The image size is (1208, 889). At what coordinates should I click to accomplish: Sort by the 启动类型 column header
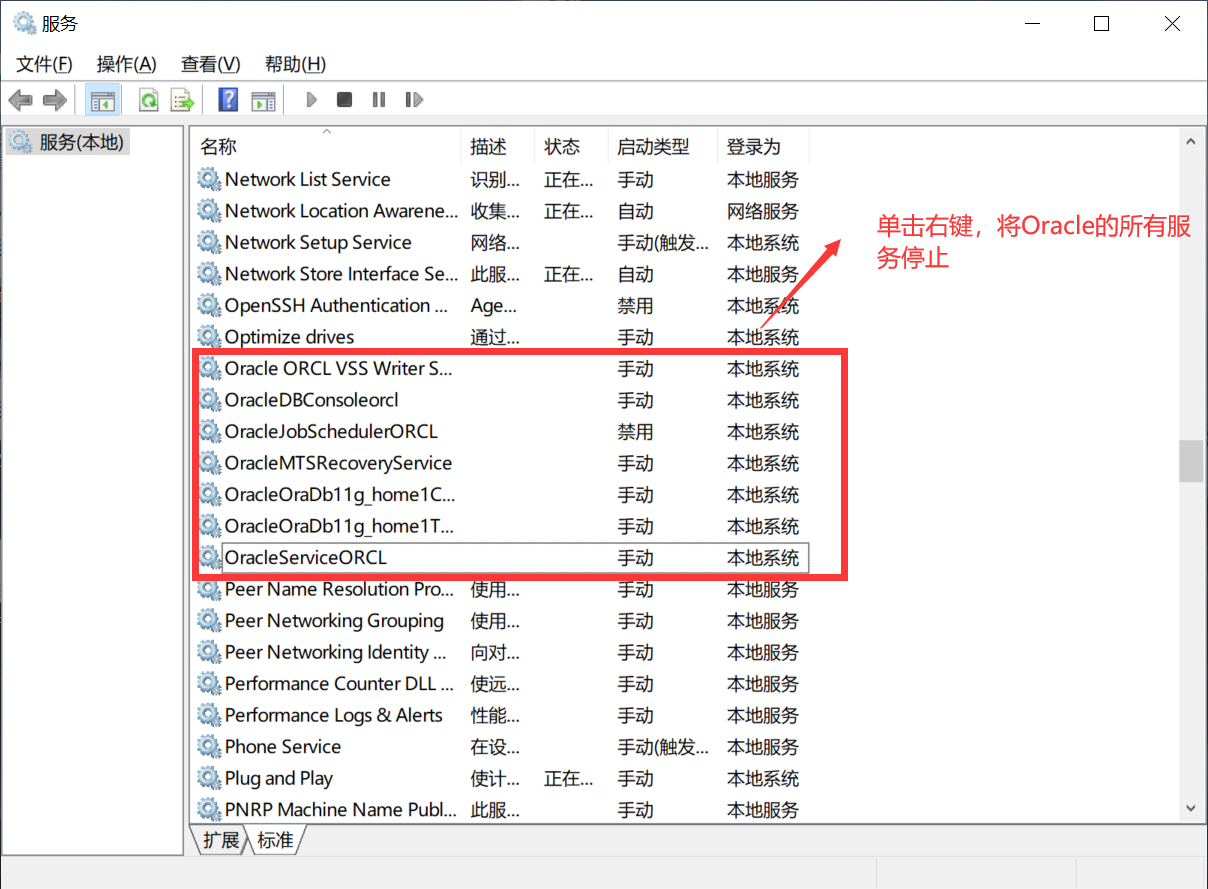click(662, 147)
